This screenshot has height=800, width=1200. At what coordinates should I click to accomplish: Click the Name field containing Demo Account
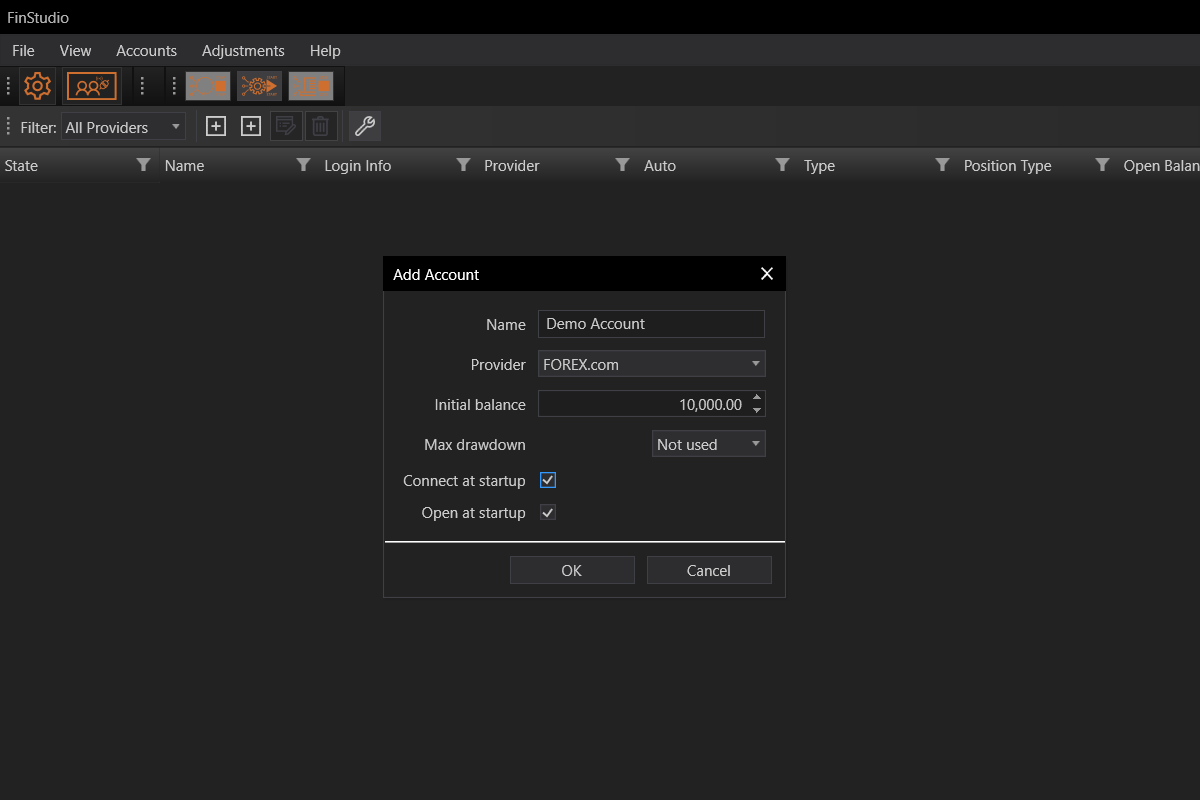tap(651, 324)
